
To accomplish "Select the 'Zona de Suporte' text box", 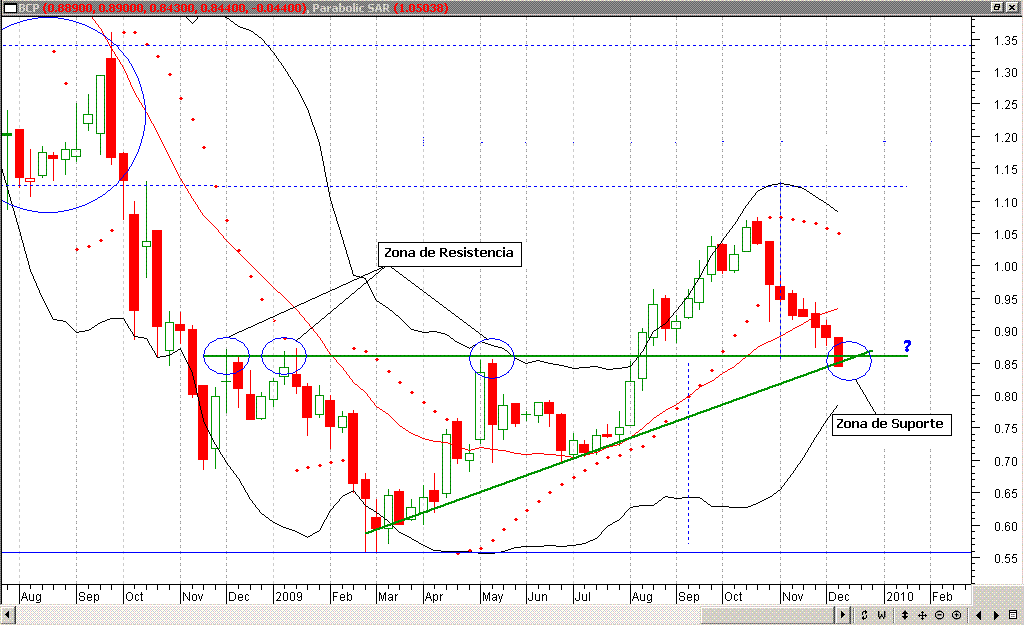I will [x=891, y=424].
